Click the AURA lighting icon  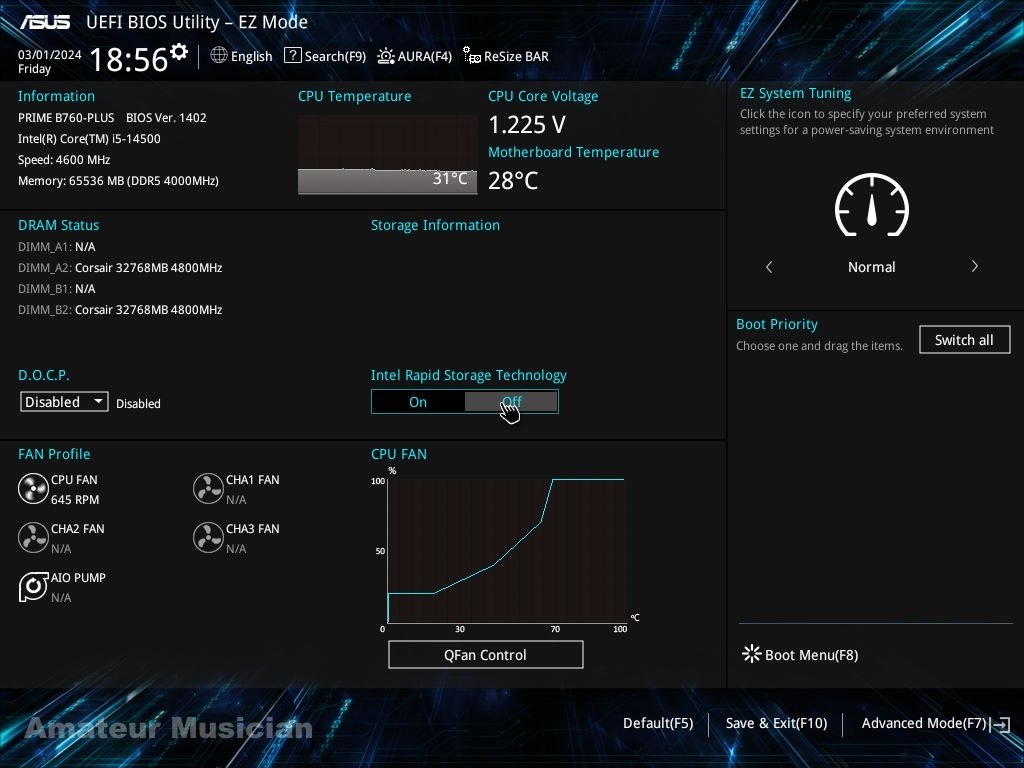pyautogui.click(x=386, y=56)
